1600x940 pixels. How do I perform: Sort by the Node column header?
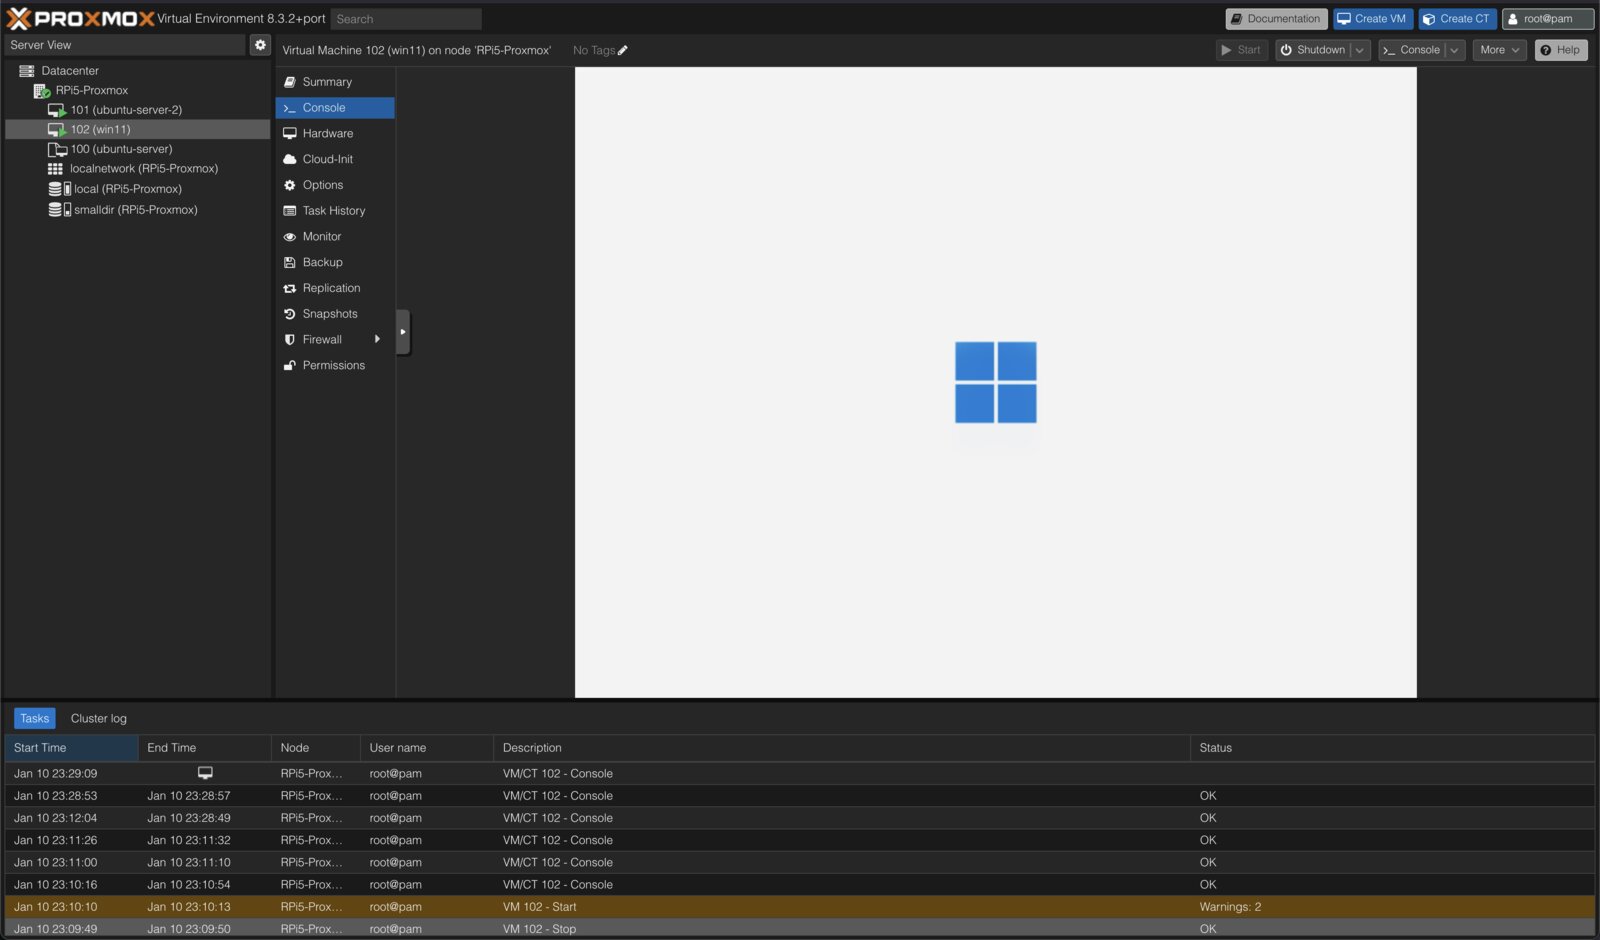coord(316,748)
